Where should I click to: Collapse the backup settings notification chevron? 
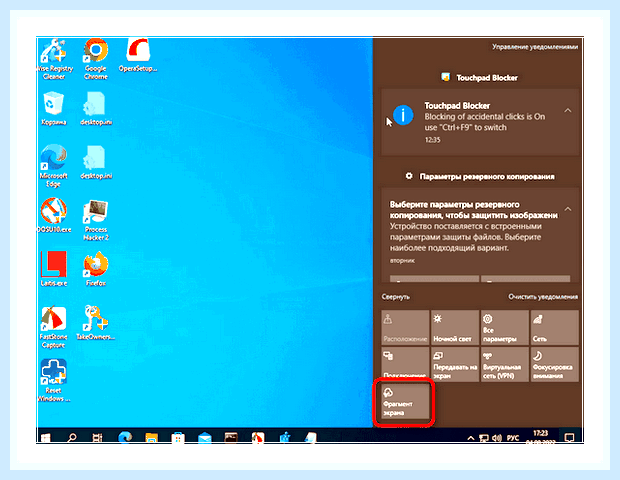(567, 209)
